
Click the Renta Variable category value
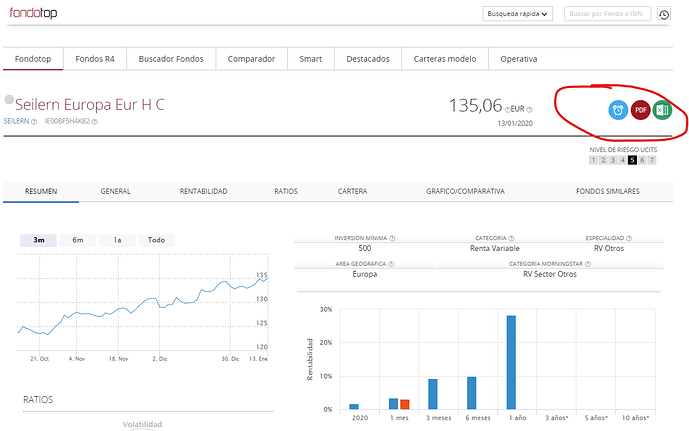click(x=495, y=248)
